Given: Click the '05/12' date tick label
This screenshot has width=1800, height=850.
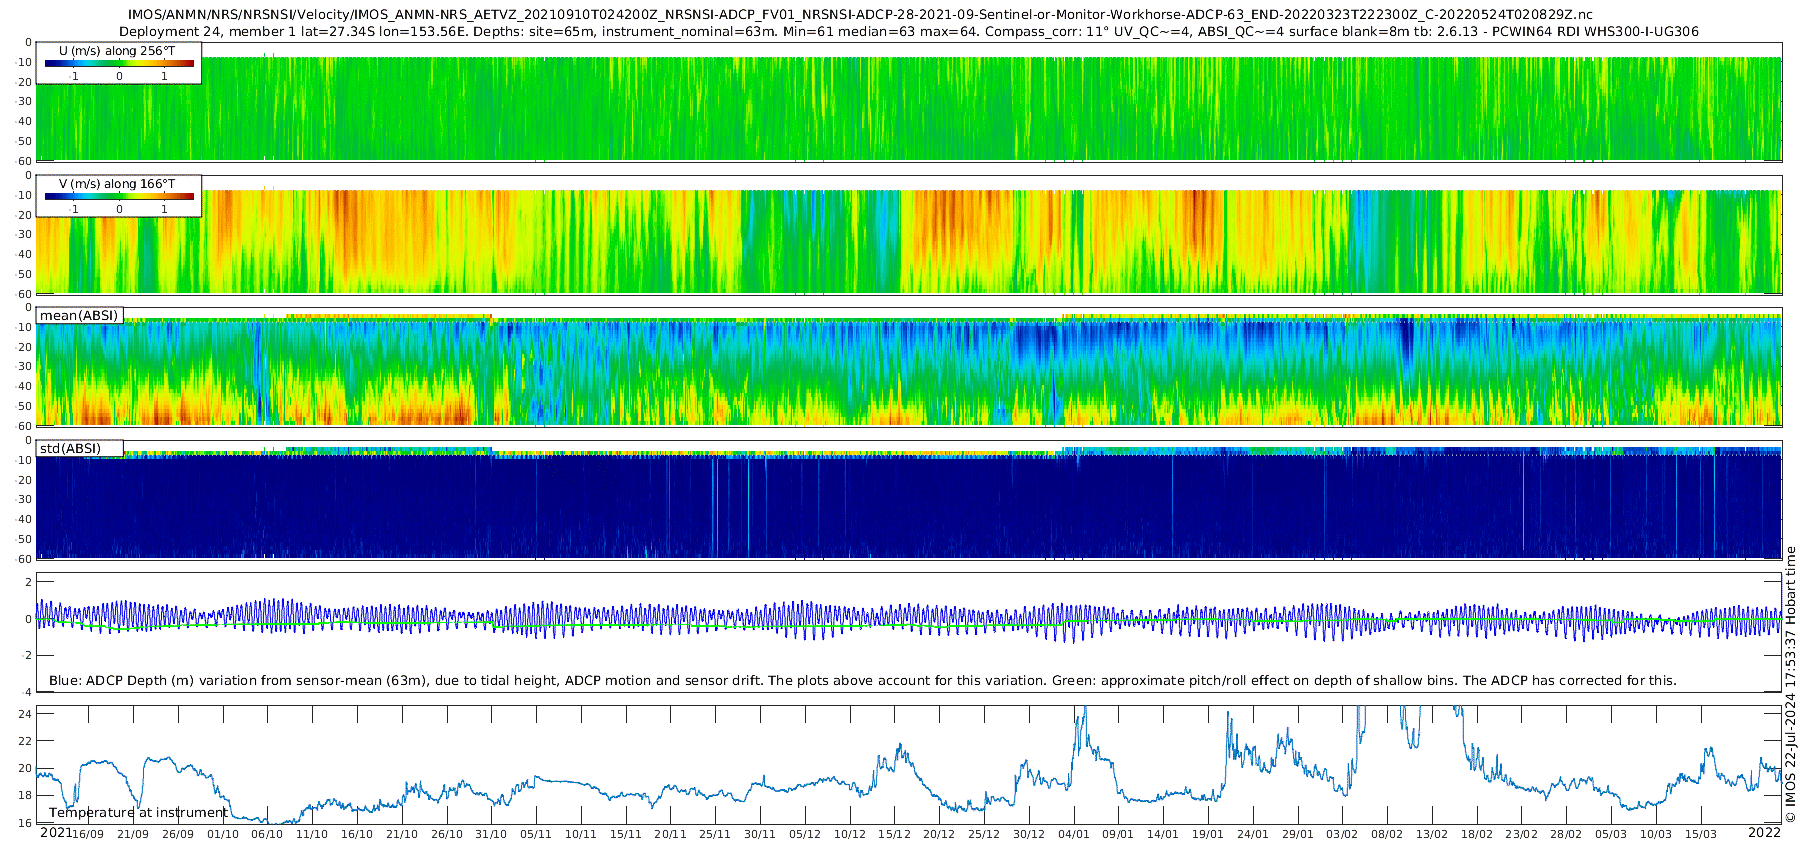Looking at the screenshot, I should [805, 834].
